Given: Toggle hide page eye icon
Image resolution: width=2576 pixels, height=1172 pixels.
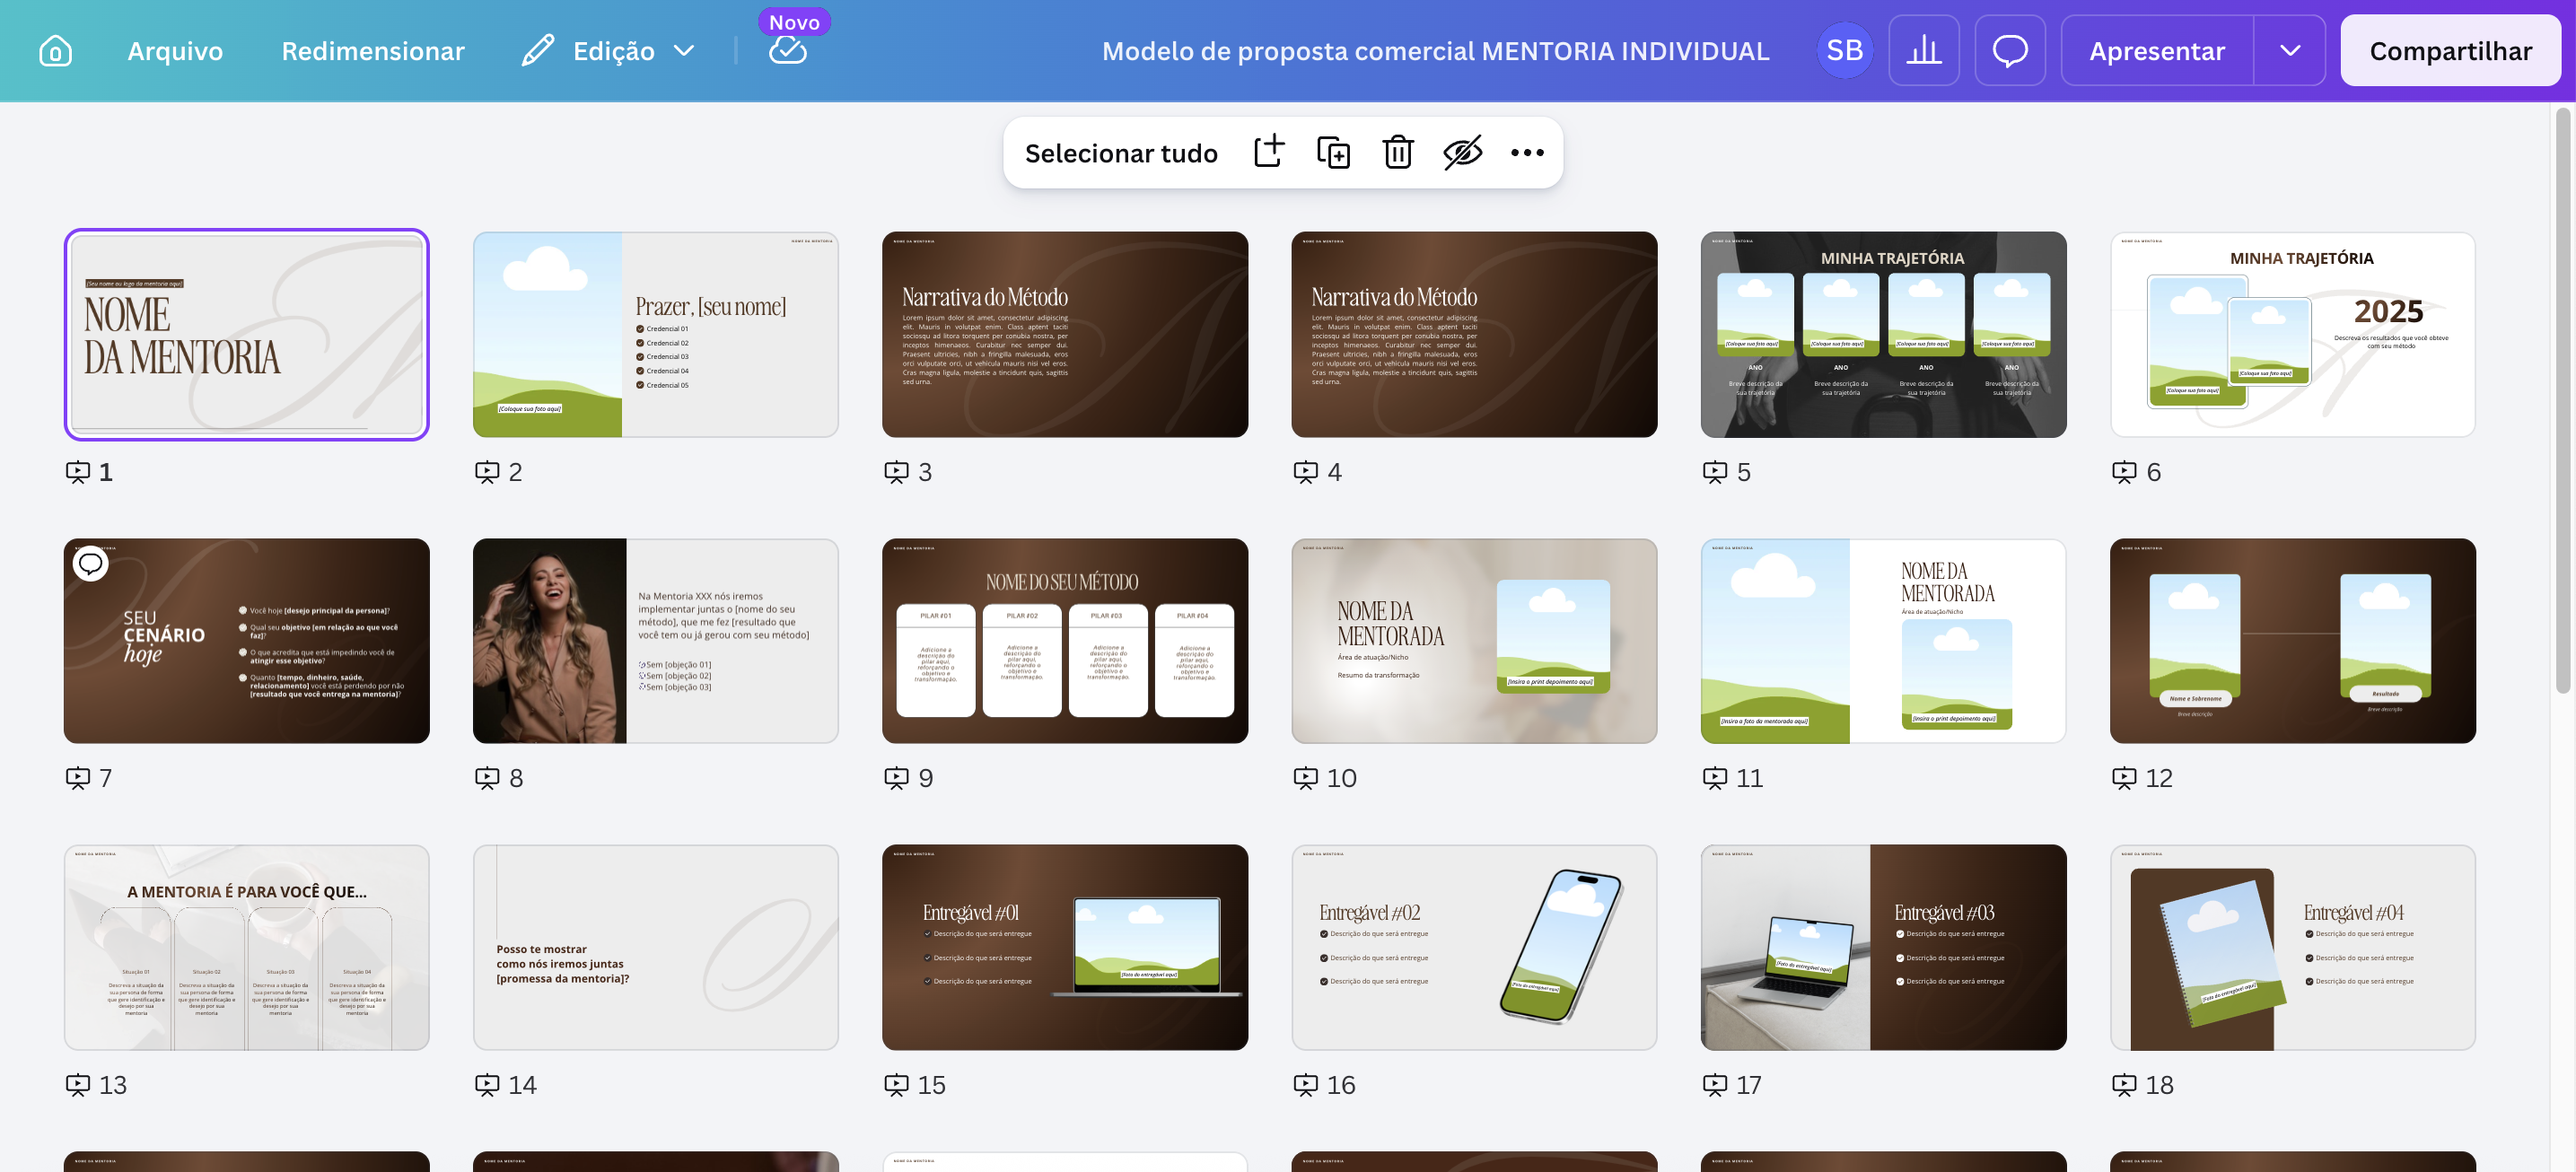Looking at the screenshot, I should click(x=1463, y=152).
